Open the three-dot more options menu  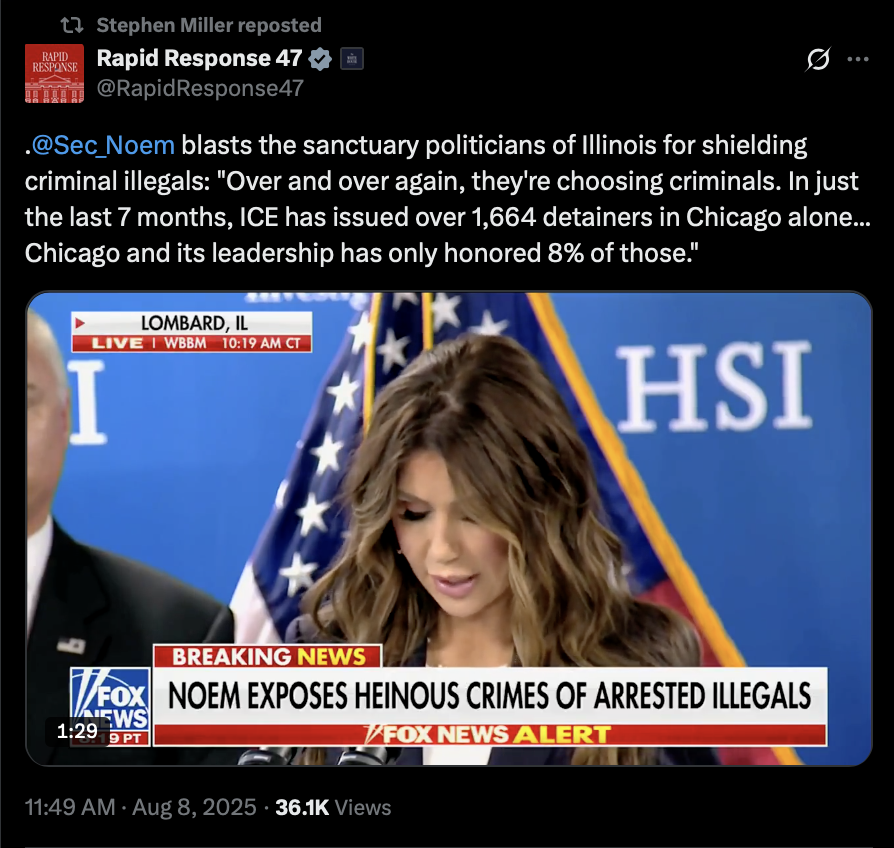(x=858, y=59)
